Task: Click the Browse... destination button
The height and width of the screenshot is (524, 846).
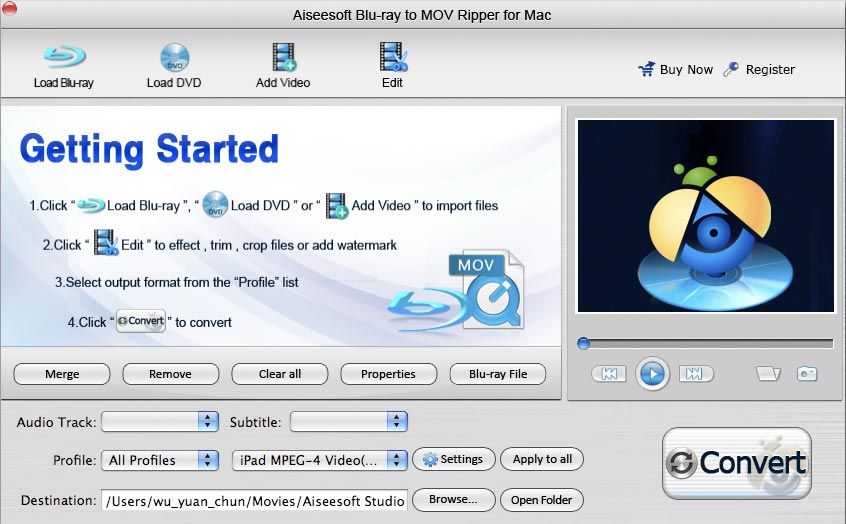Action: tap(453, 500)
